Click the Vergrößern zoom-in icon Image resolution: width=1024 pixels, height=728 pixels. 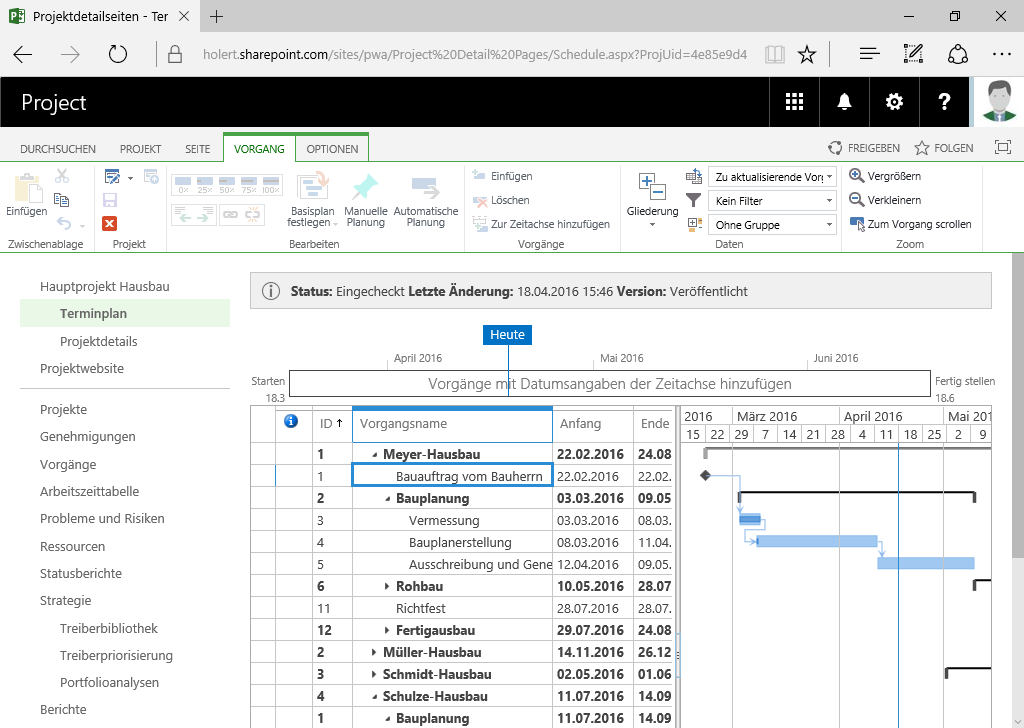[856, 176]
